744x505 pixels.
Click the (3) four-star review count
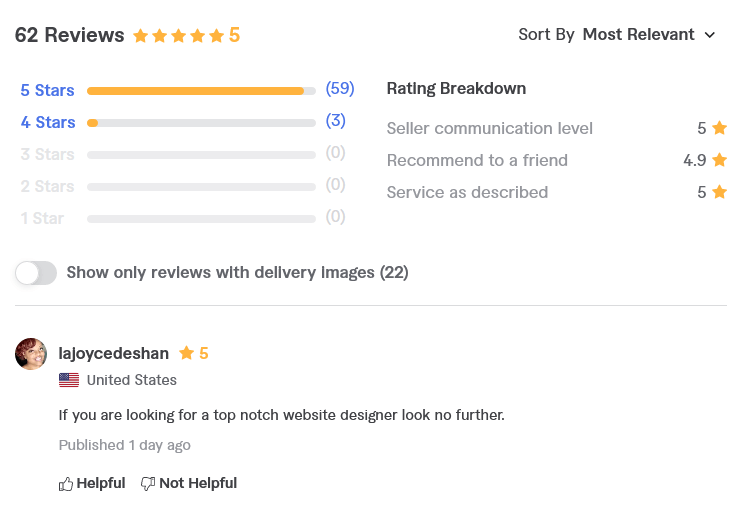[x=335, y=121]
